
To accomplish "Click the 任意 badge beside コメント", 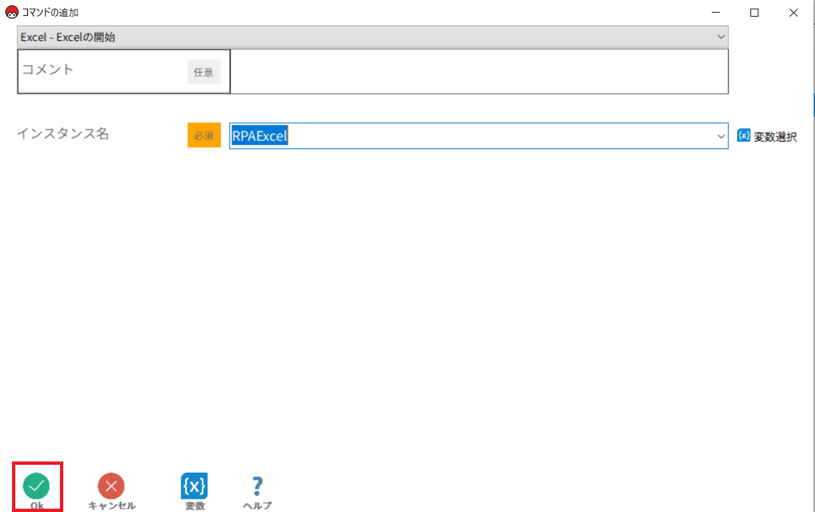I will 204,72.
